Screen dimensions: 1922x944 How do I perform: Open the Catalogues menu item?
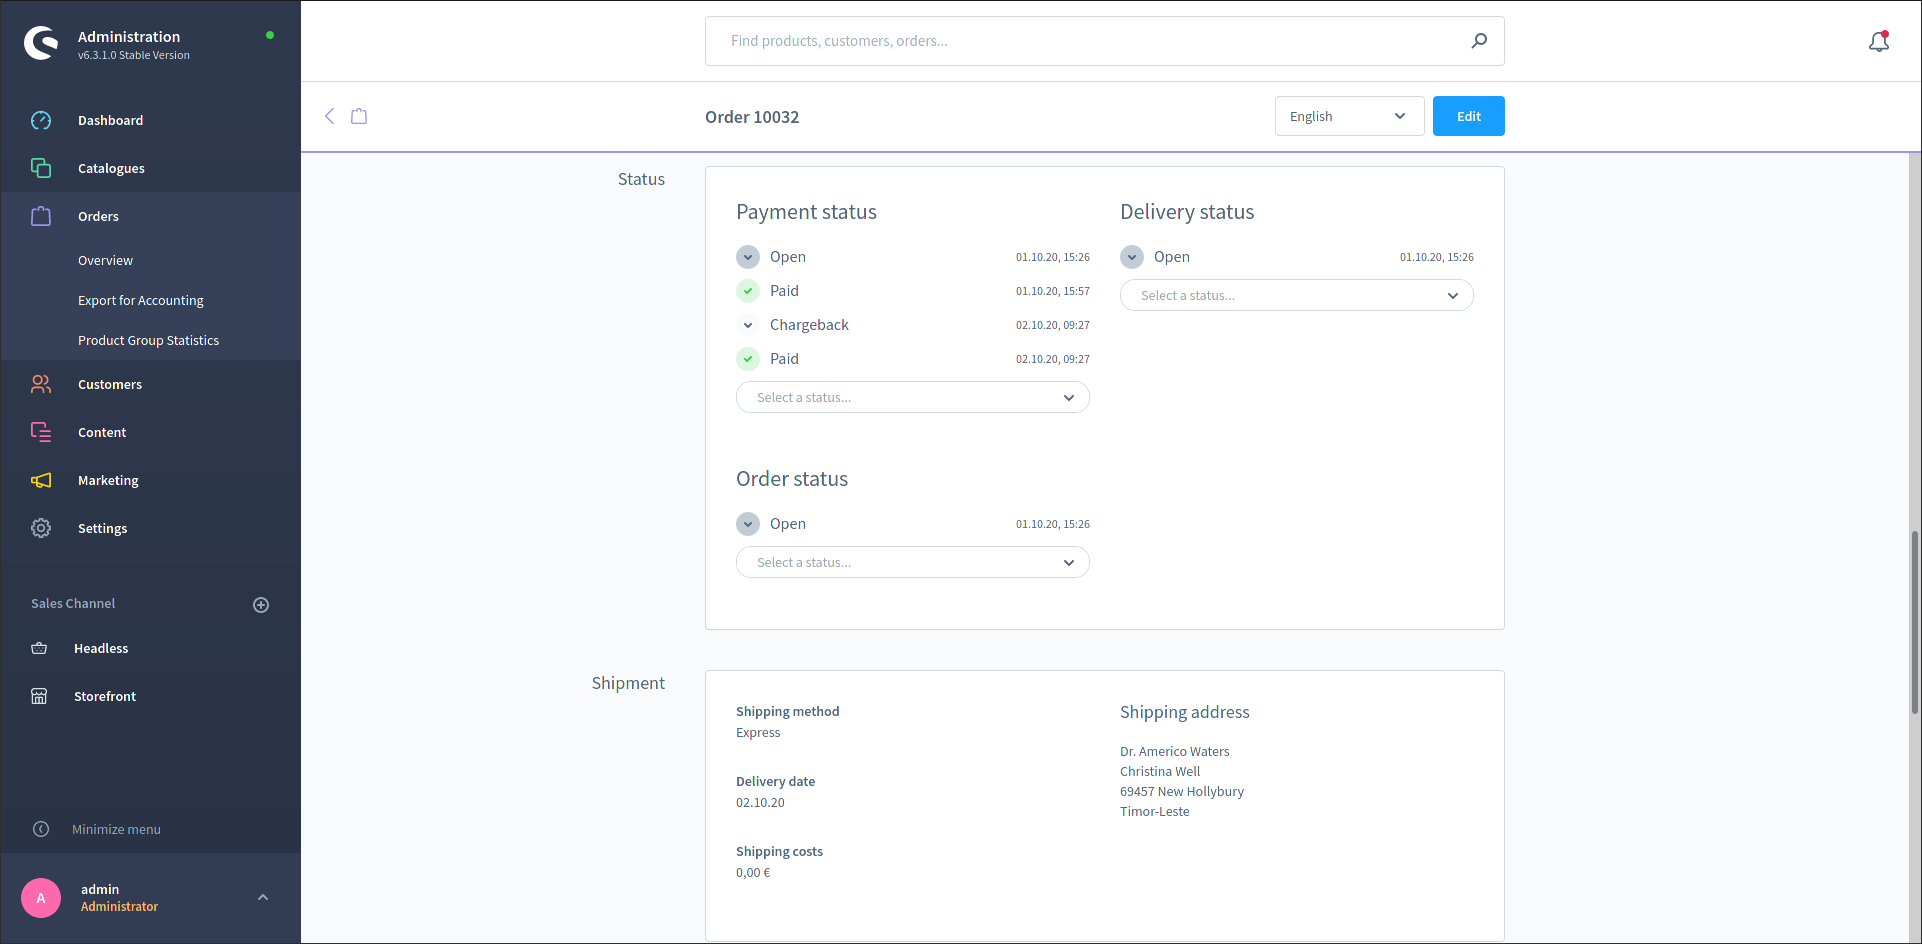click(x=150, y=168)
